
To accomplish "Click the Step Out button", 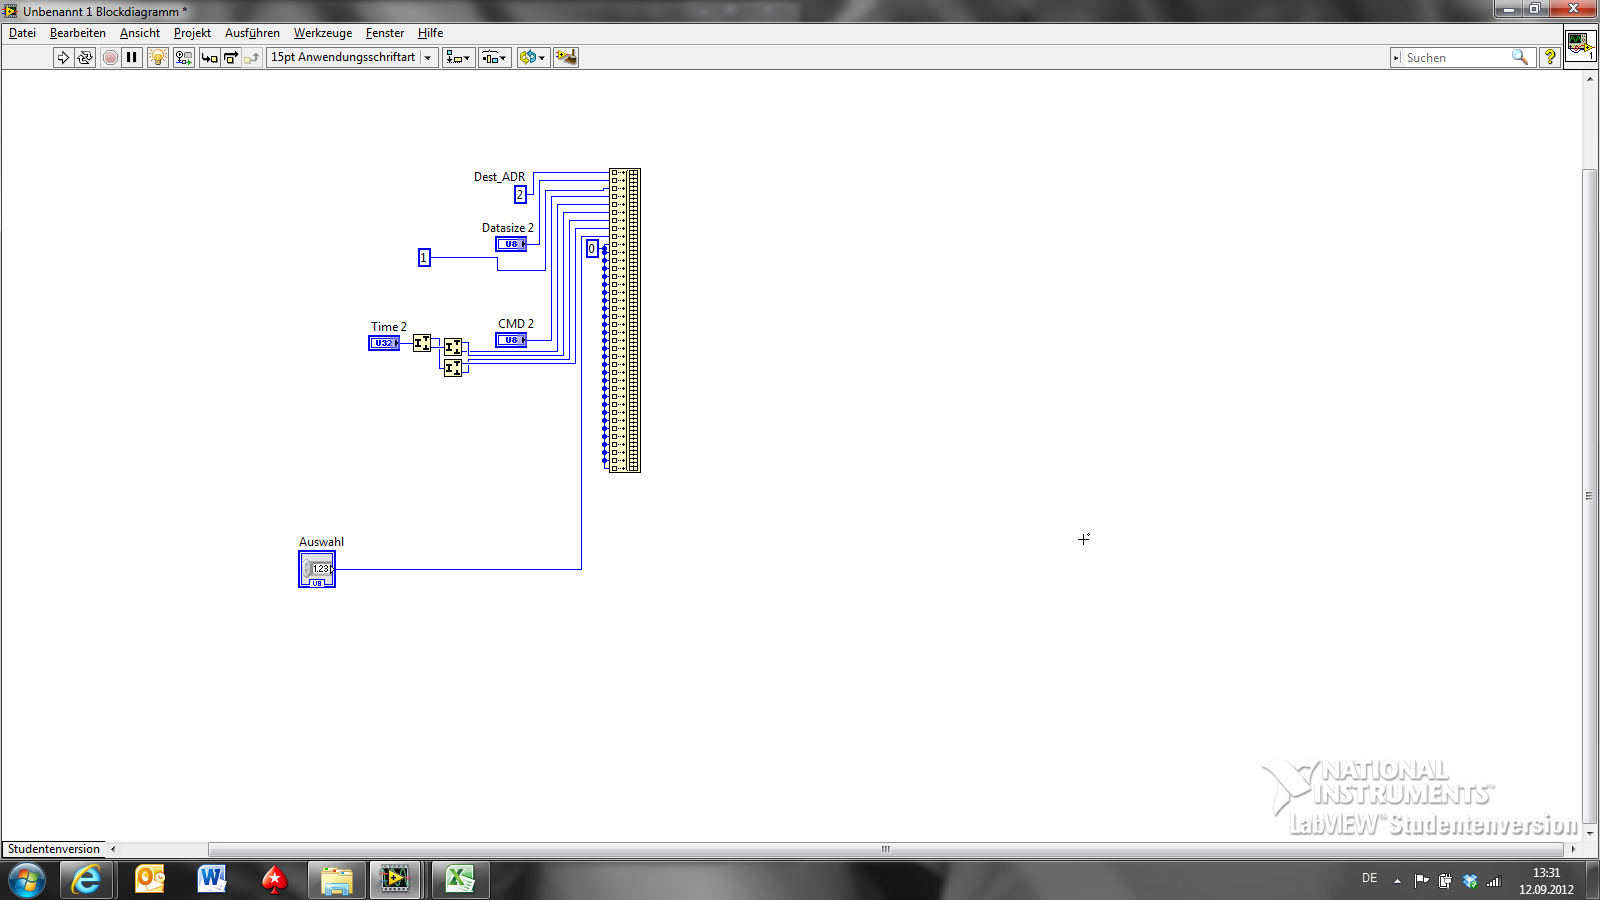I will point(251,58).
